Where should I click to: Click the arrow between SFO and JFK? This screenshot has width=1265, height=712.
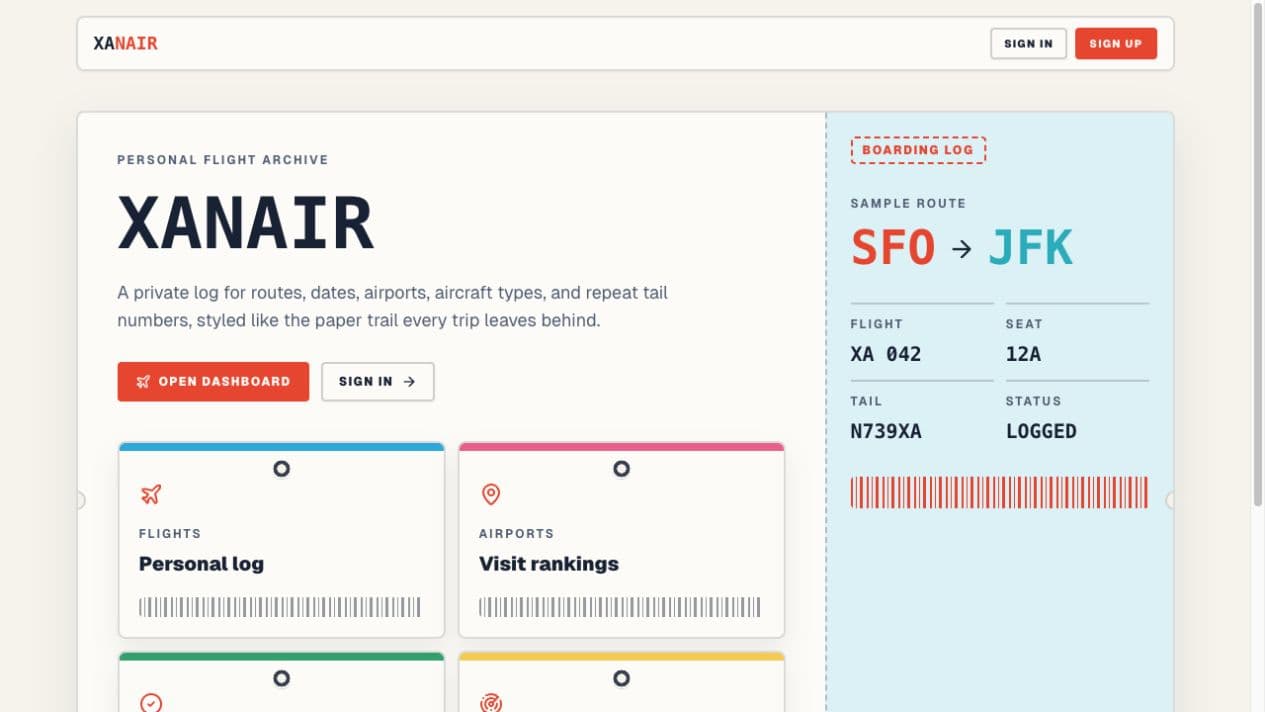click(962, 248)
